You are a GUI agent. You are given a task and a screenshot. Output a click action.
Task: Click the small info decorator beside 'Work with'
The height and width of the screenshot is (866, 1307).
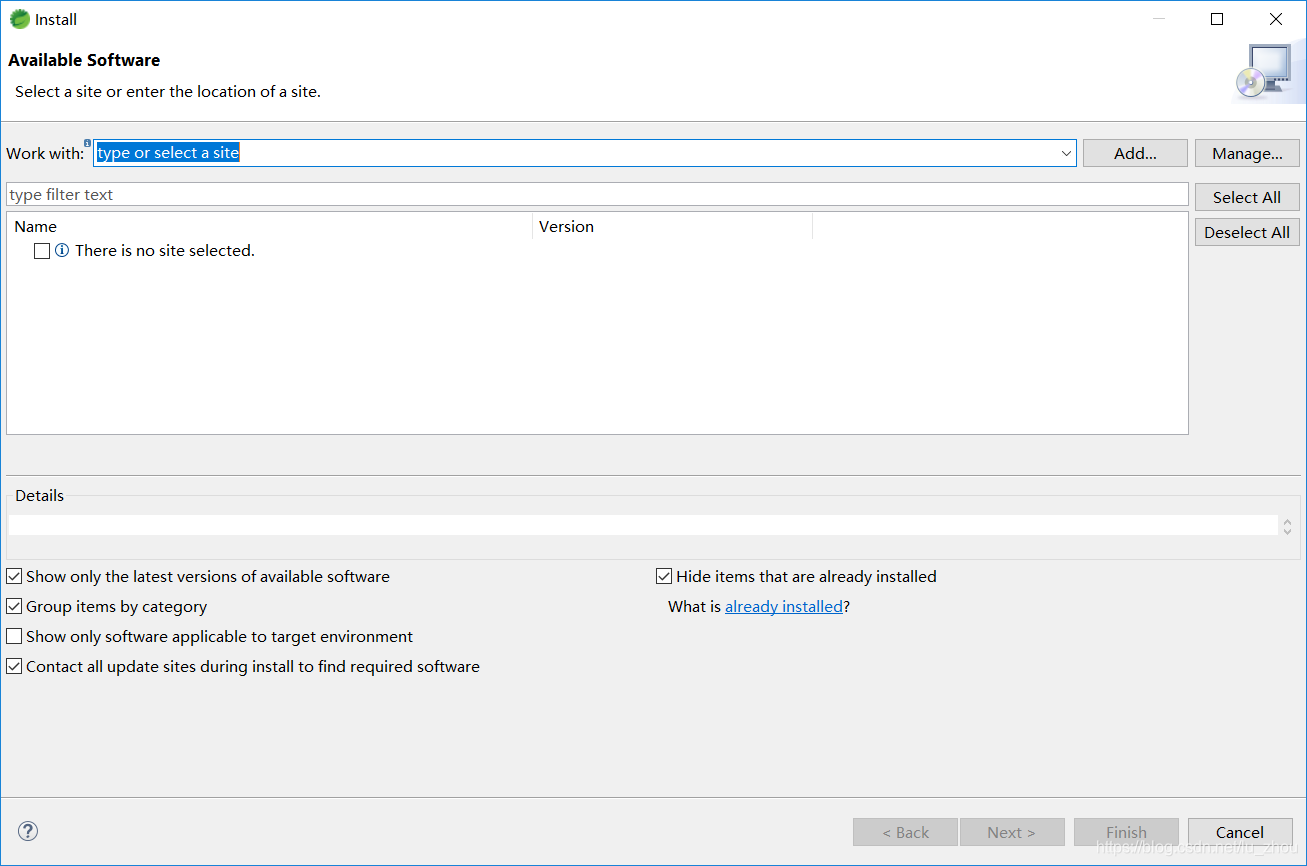[88, 143]
